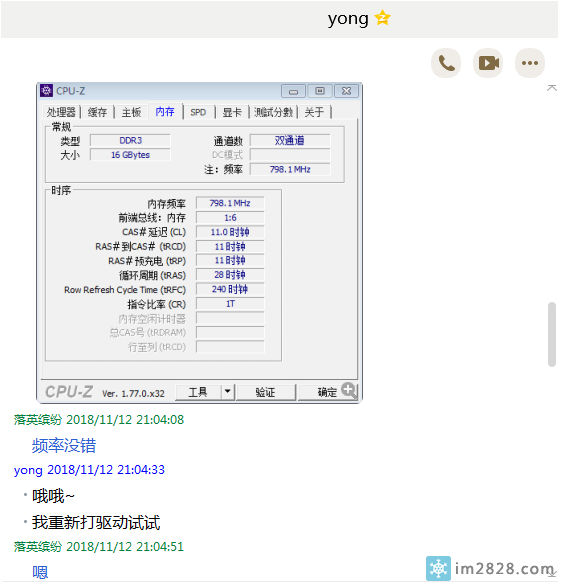This screenshot has width=561, height=586.
Task: Click the CPU-Z version text Ver. 1.77.0.x32
Action: [133, 393]
